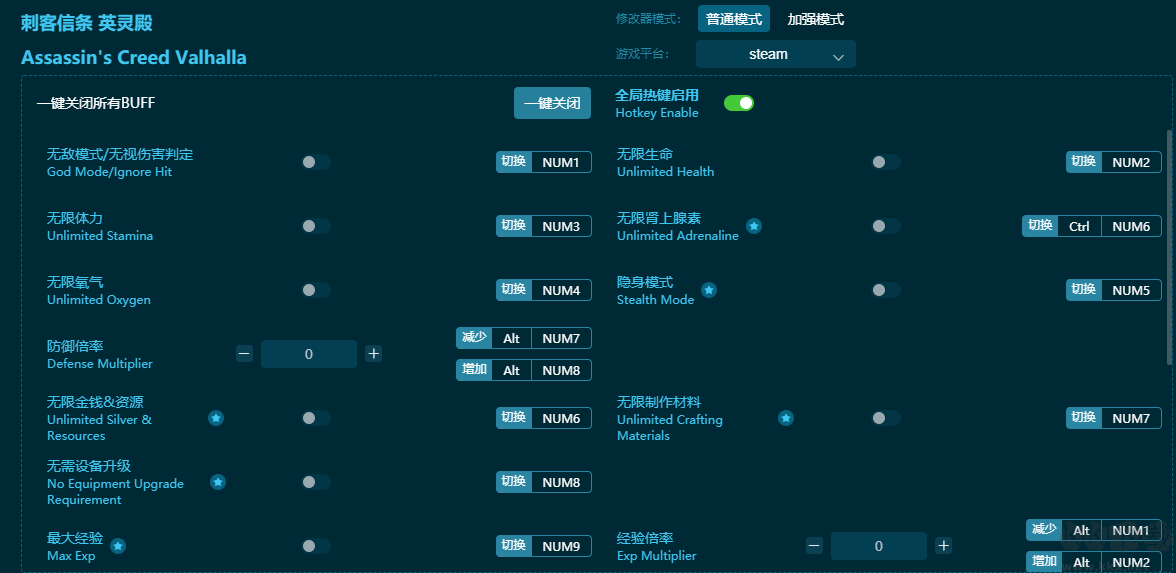Click 游戏平台 label text
This screenshot has width=1176, height=573.
point(643,54)
